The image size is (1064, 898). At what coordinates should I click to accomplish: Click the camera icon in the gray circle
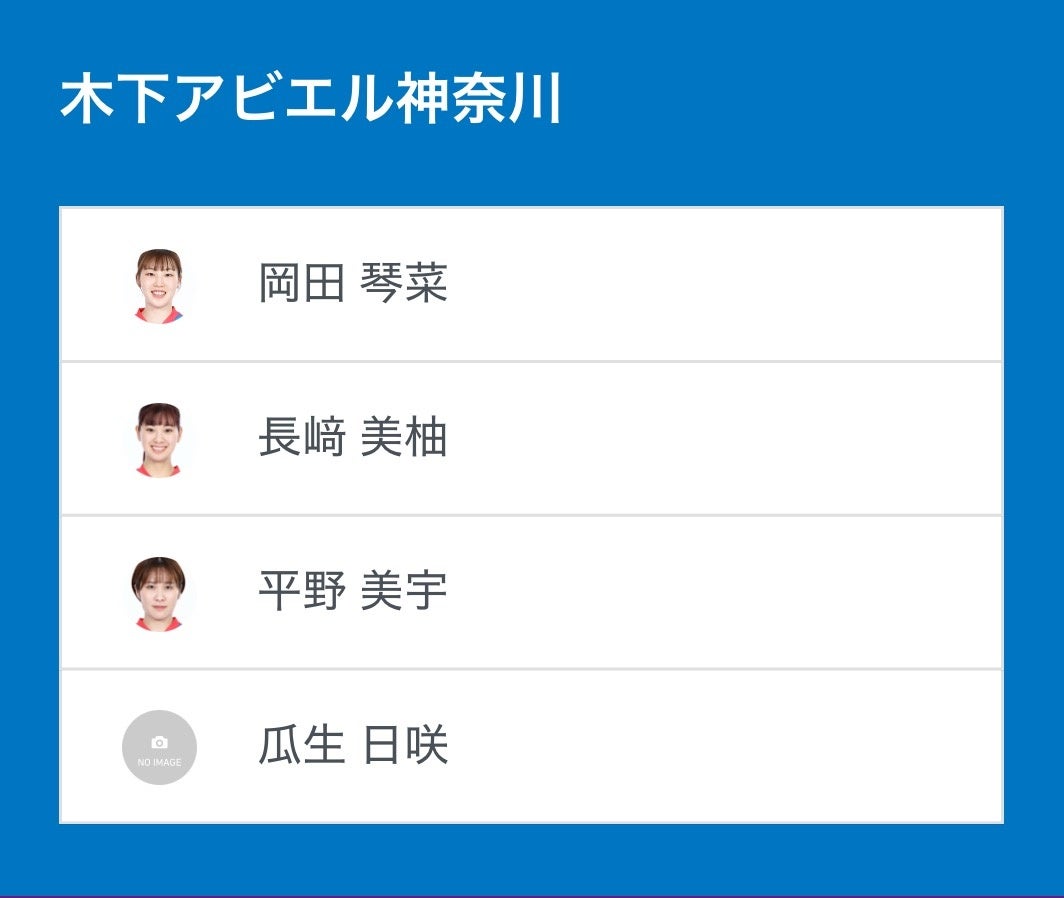point(160,740)
